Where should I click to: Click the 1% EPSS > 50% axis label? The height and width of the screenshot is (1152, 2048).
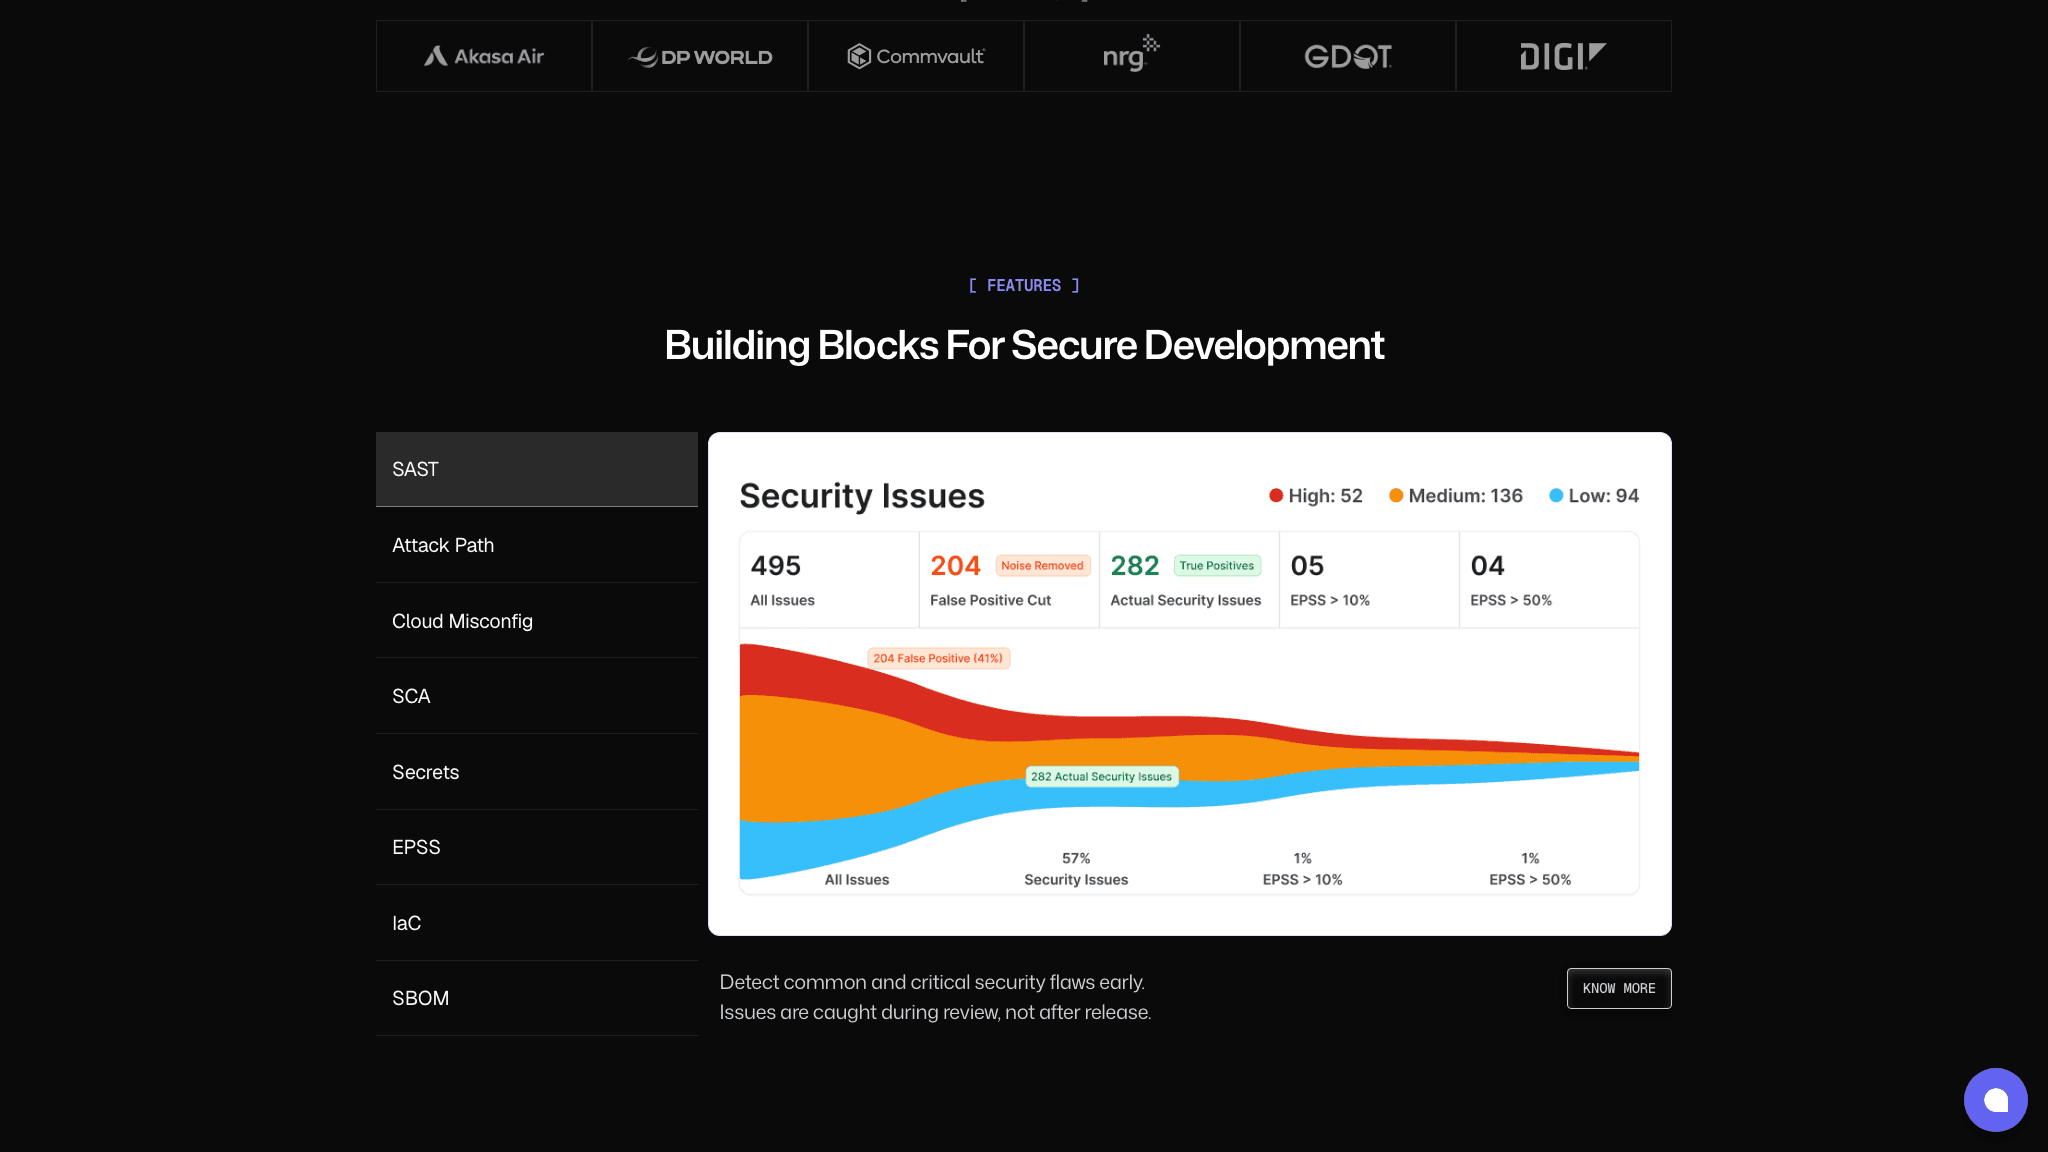1530,869
